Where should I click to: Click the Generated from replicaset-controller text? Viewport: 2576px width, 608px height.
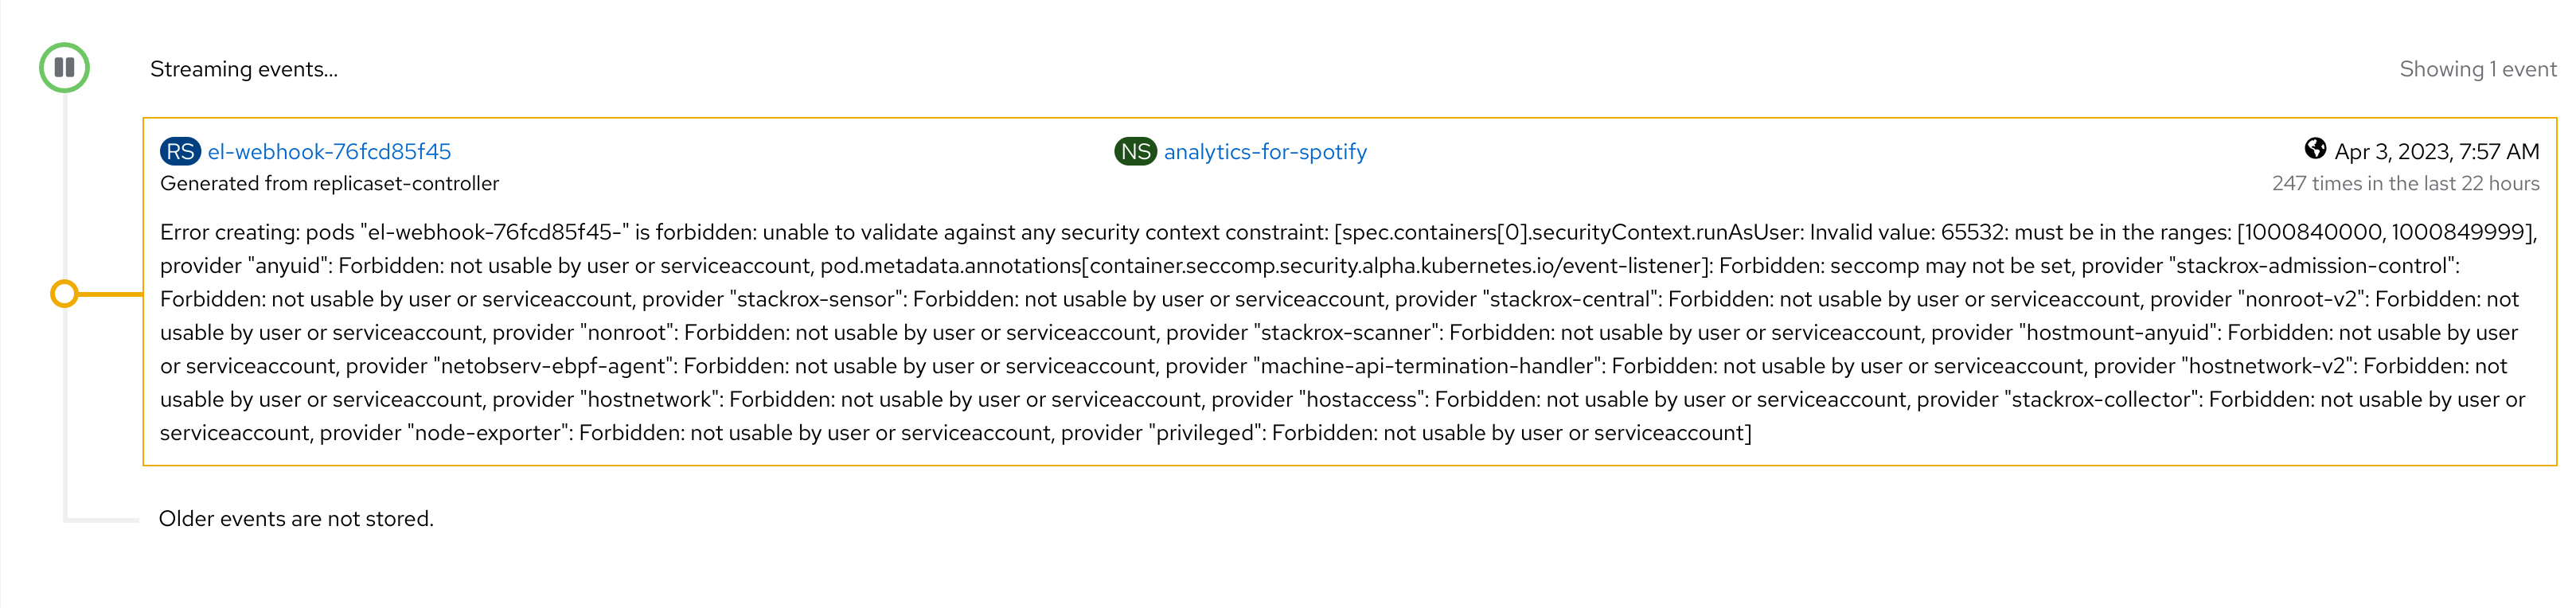329,183
